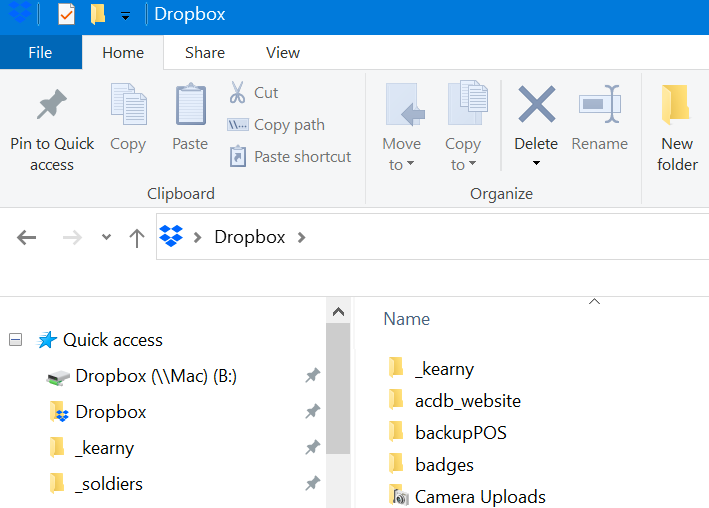Unpin the _kearny quick access item

312,448
